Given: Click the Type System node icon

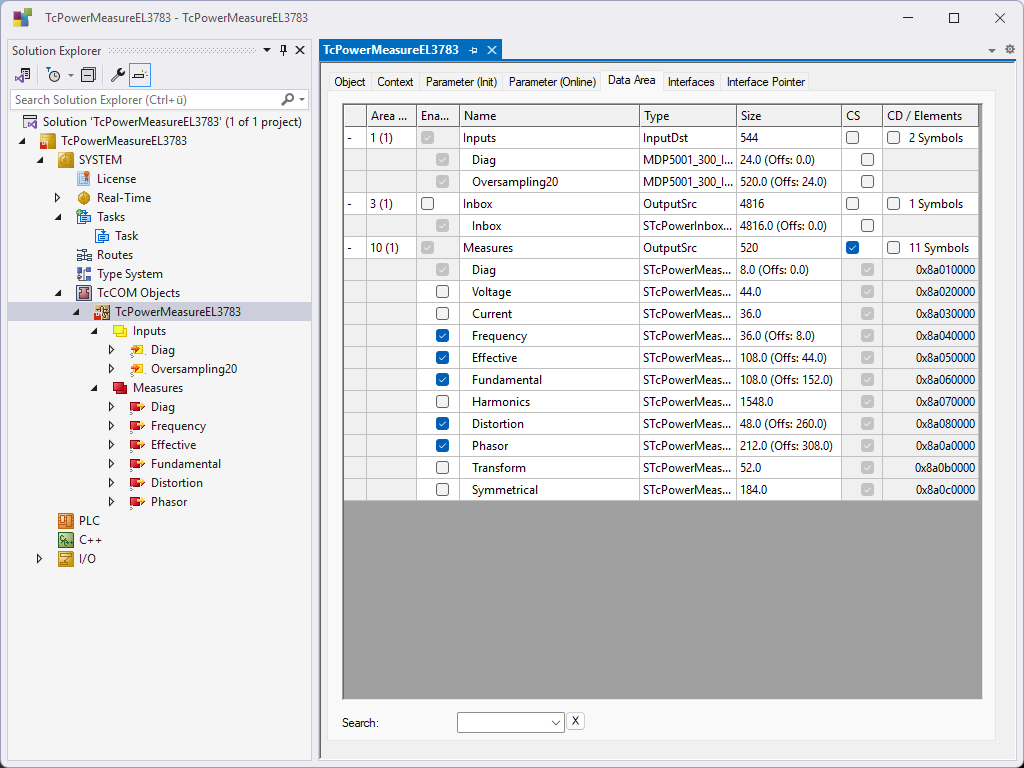Looking at the screenshot, I should 84,274.
